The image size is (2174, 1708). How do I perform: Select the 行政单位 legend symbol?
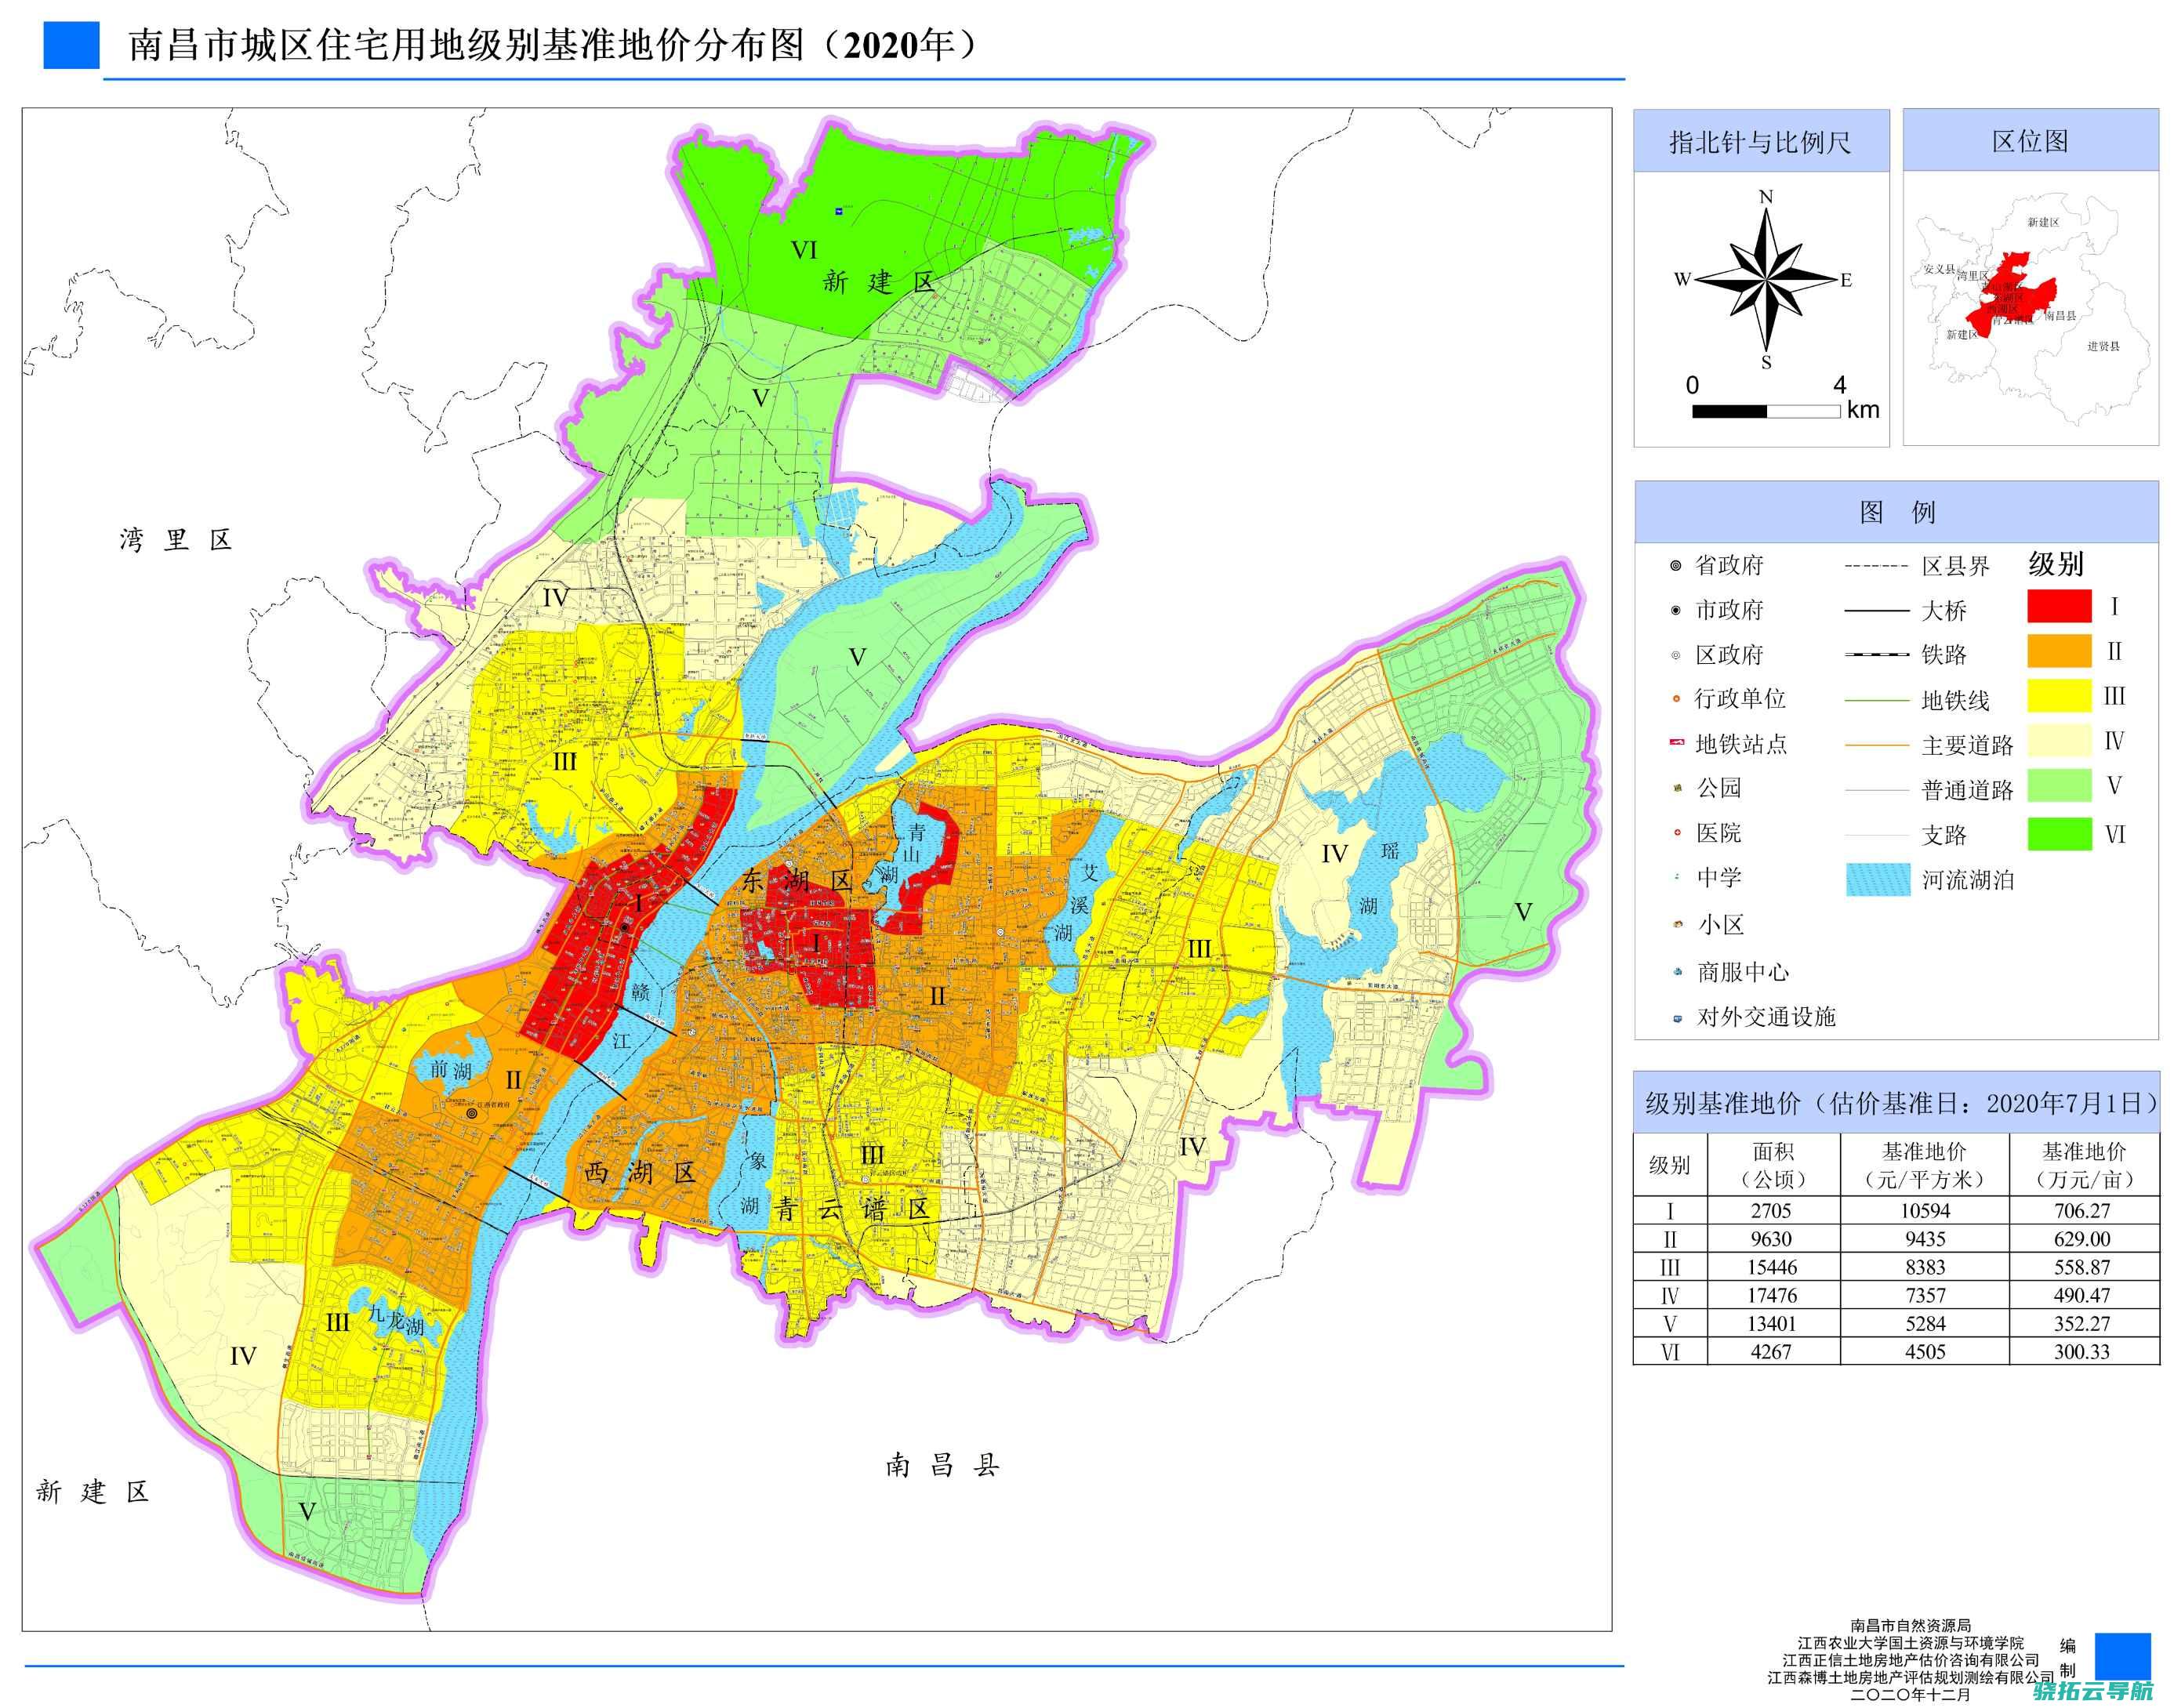(1676, 699)
